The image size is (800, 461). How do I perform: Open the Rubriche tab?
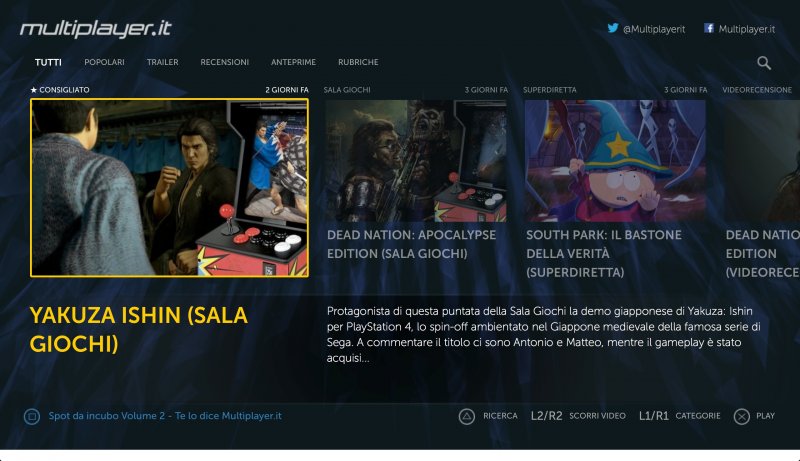coord(358,62)
